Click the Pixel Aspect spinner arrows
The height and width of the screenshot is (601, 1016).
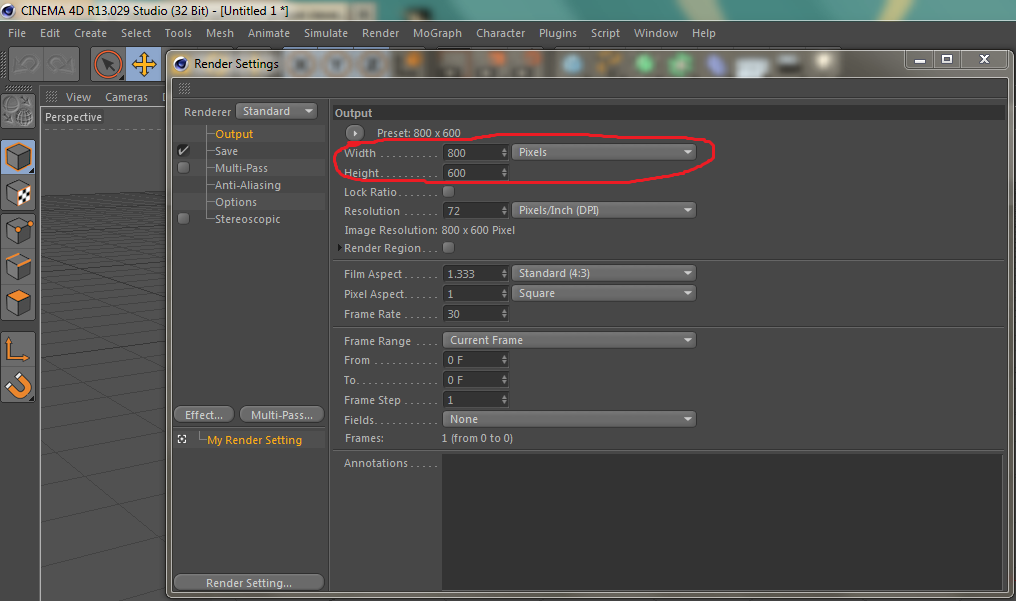coord(504,294)
